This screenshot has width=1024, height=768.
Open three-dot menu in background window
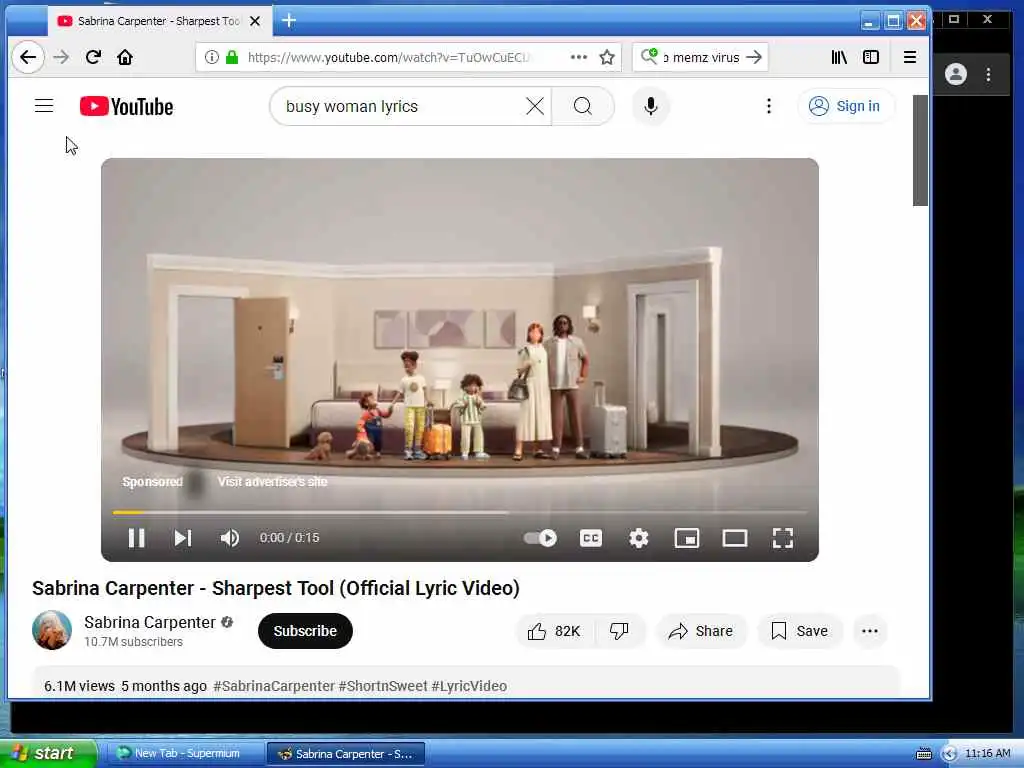[x=989, y=74]
